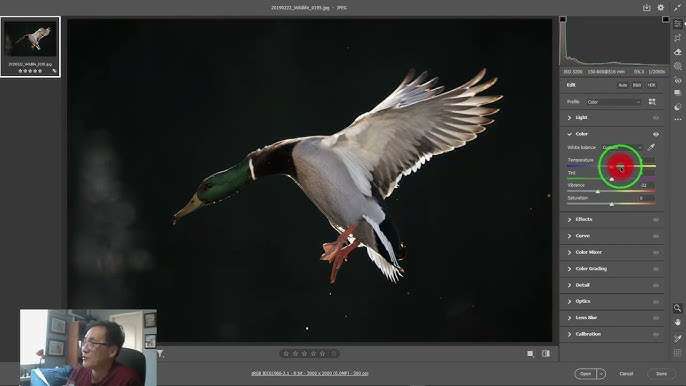Click the Vibrance slider handle
This screenshot has width=686, height=386.
coord(598,192)
